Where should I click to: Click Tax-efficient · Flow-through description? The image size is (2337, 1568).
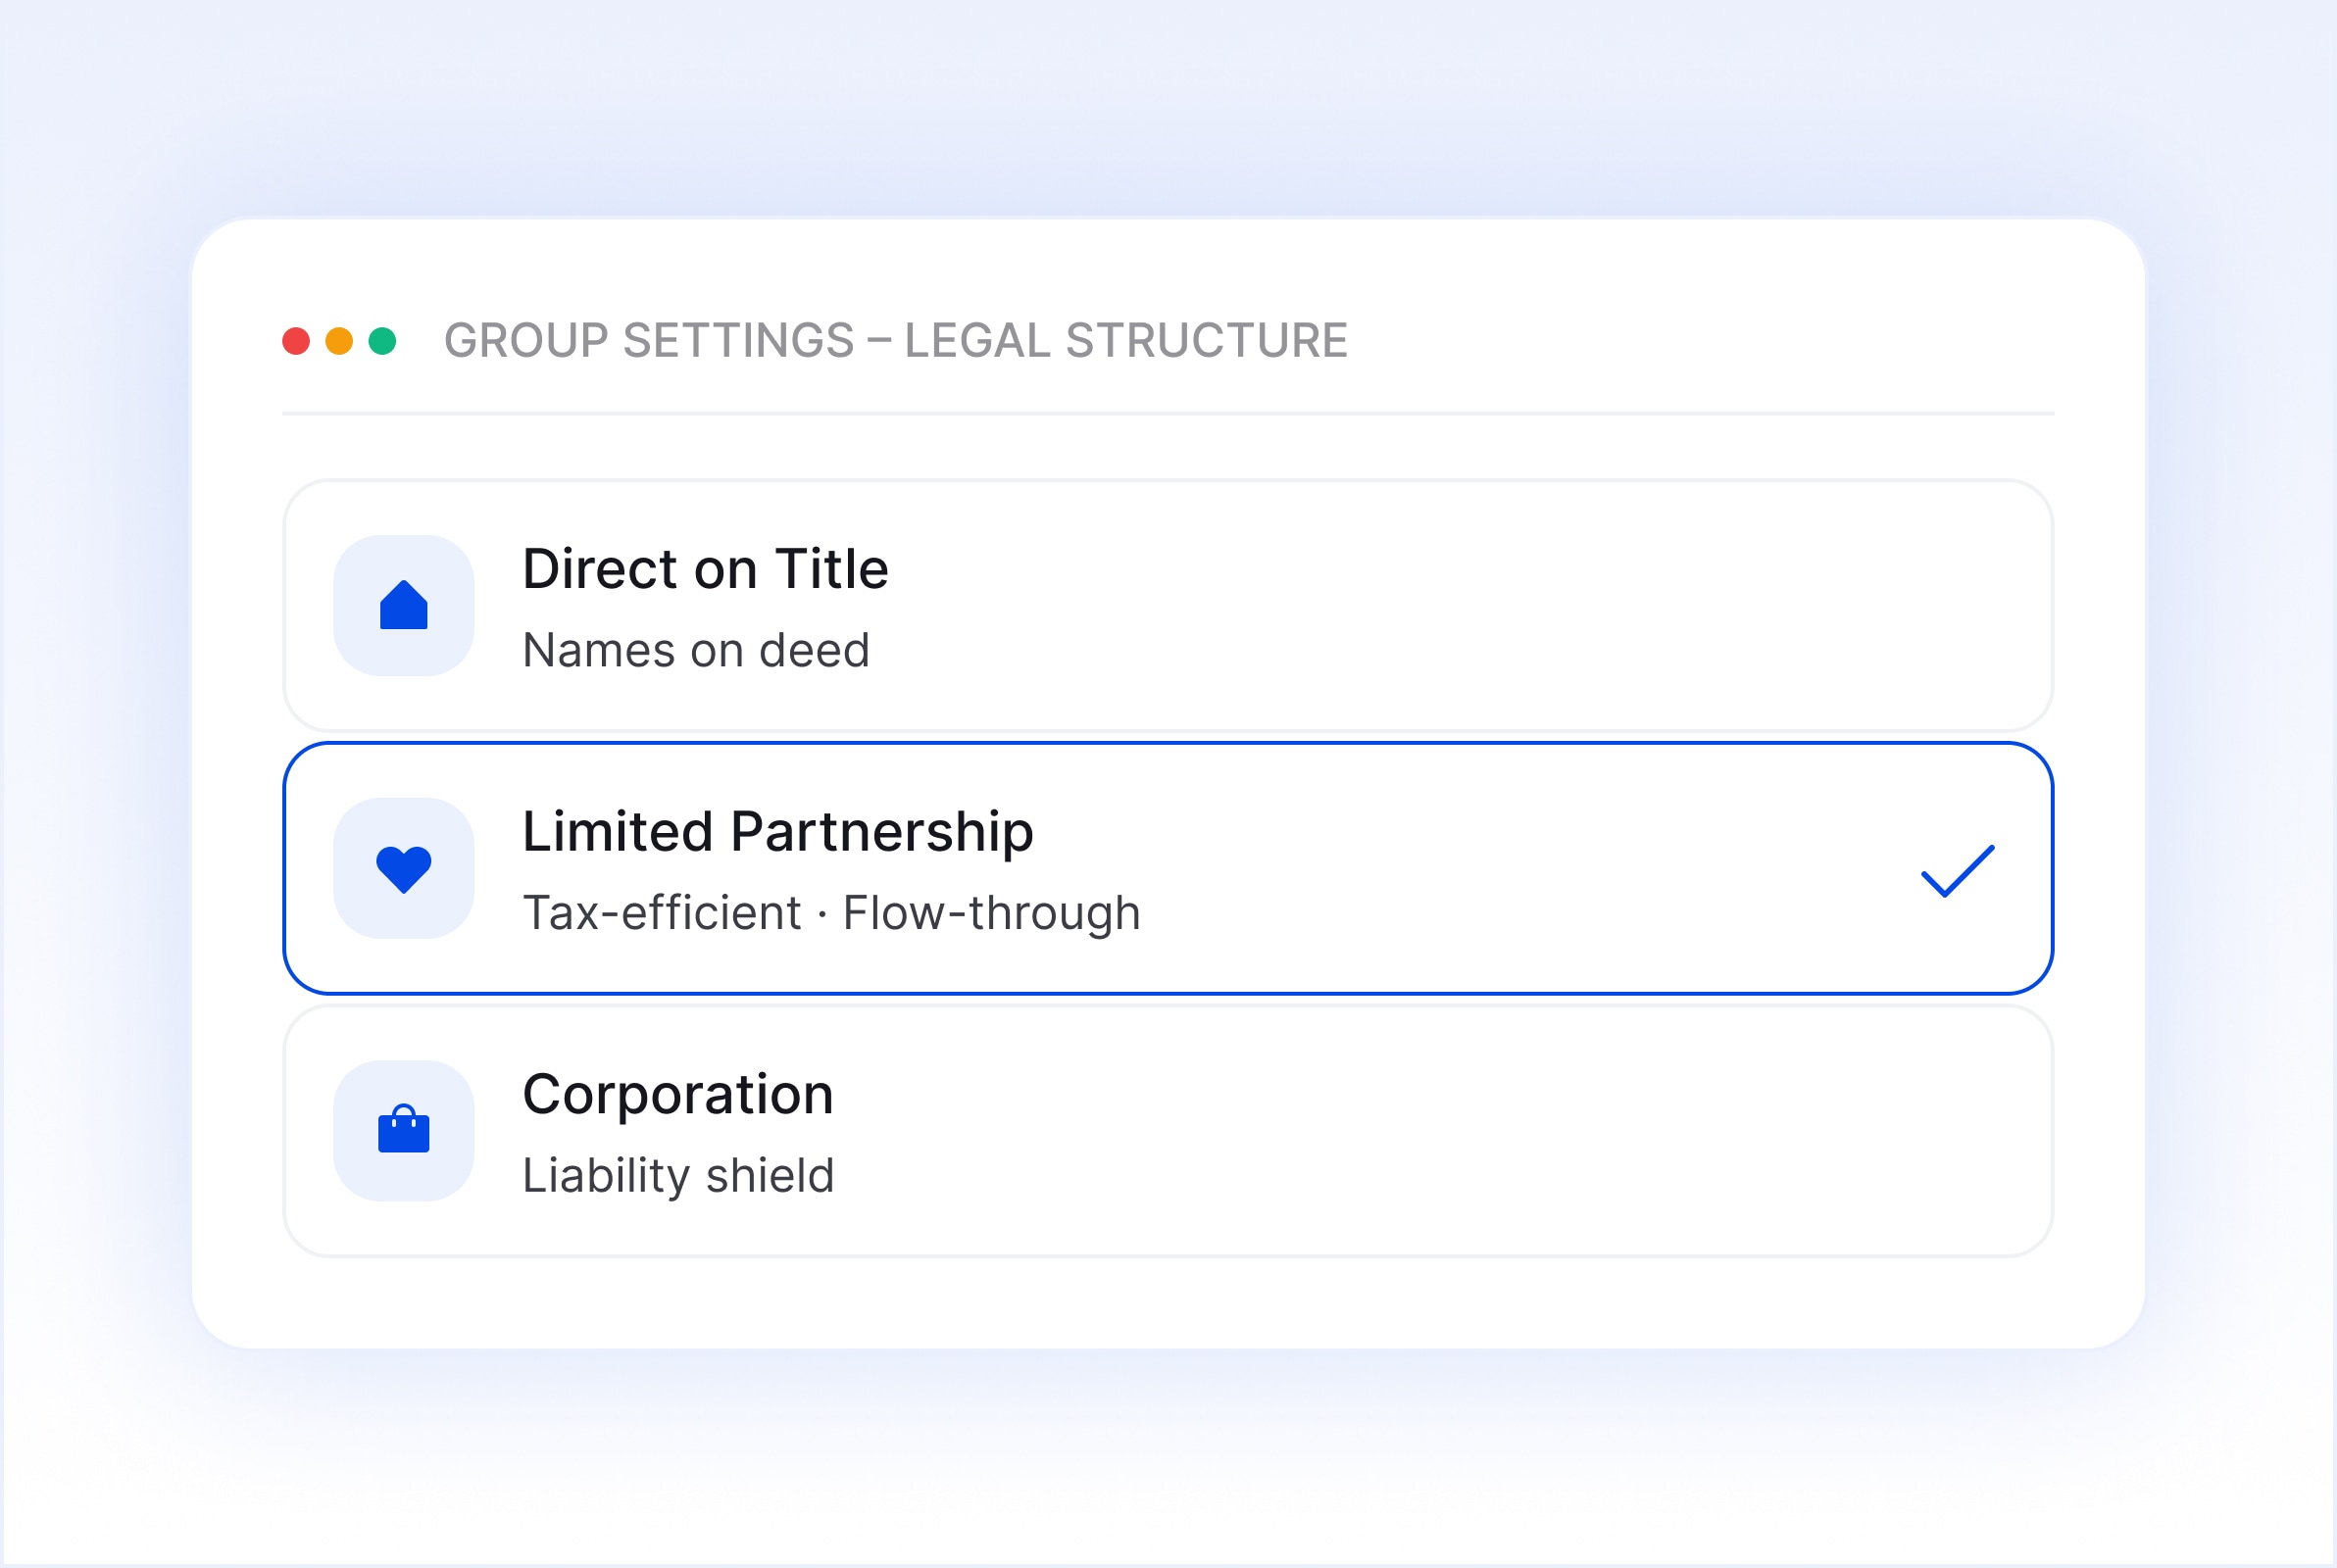click(x=831, y=913)
